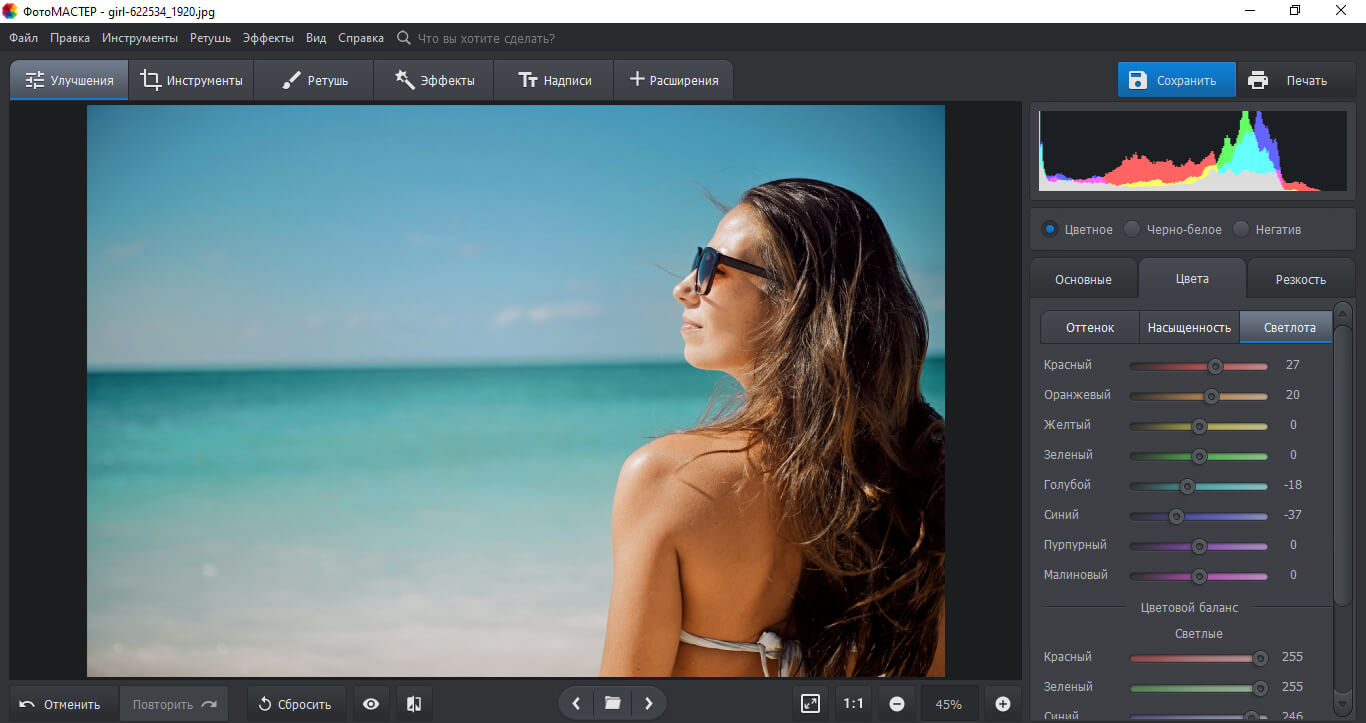The width and height of the screenshot is (1366, 723).
Task: Zoom out with the minus icon
Action: [897, 704]
